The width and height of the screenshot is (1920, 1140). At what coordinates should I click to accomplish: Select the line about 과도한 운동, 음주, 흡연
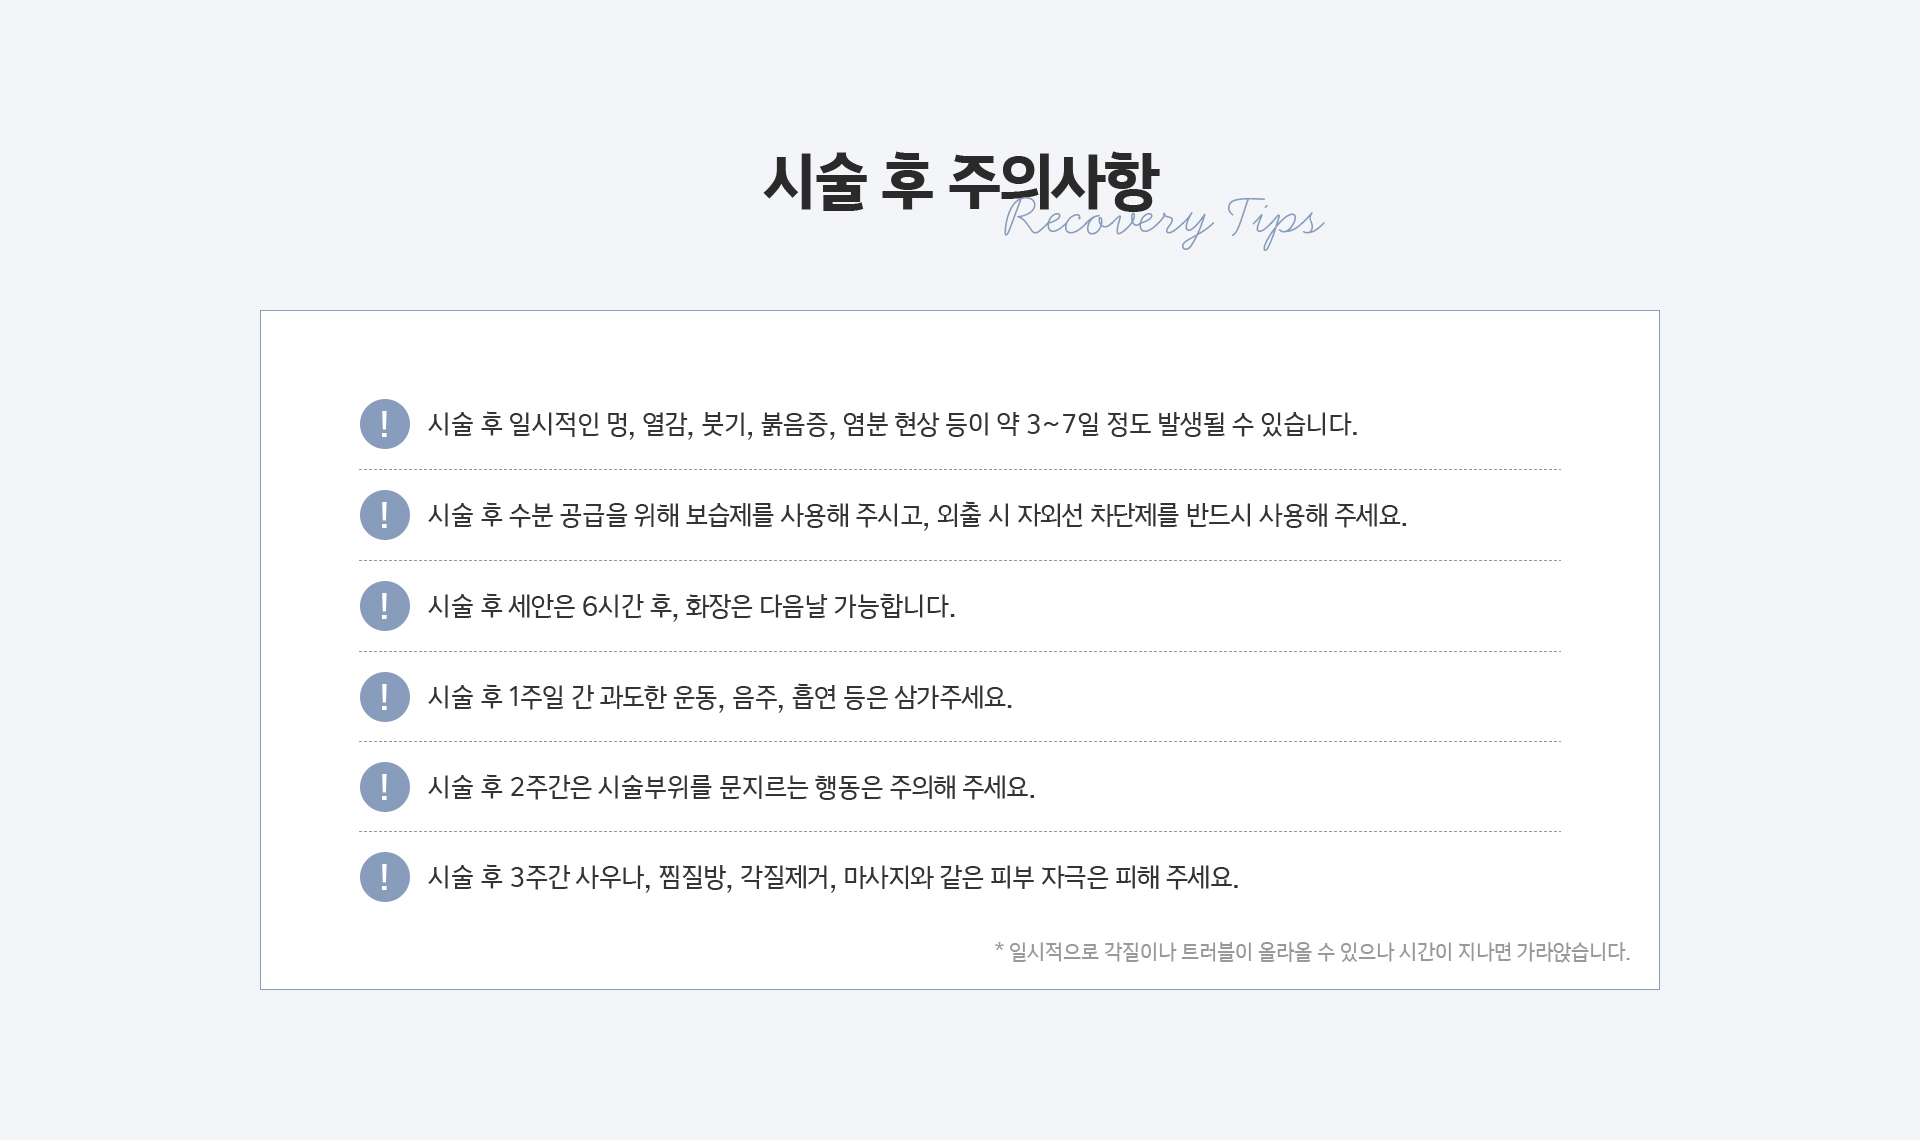point(720,697)
